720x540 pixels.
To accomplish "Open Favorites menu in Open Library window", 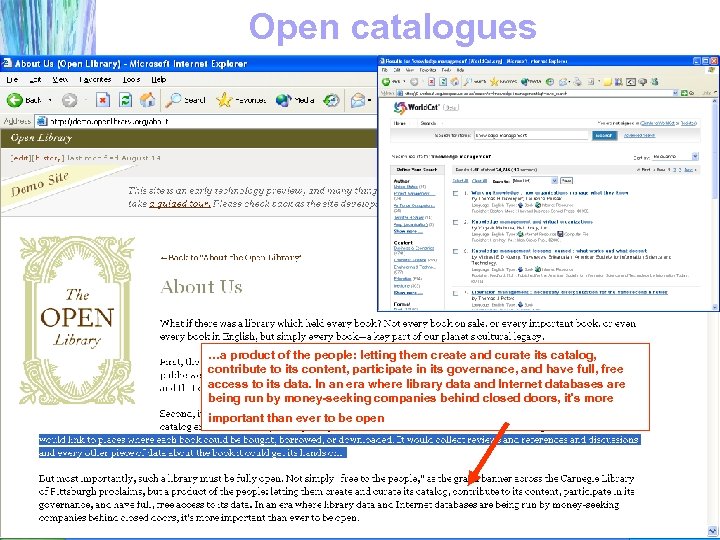I will 95,79.
